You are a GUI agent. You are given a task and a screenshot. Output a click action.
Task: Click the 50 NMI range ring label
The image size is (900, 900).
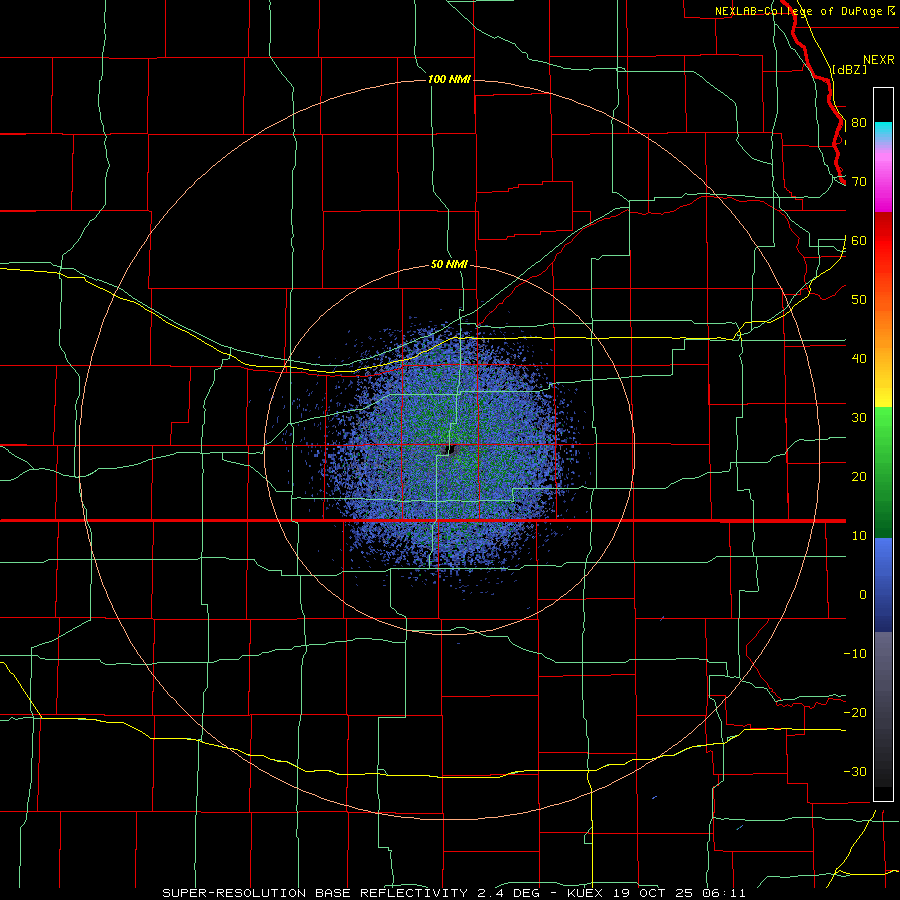tap(449, 265)
